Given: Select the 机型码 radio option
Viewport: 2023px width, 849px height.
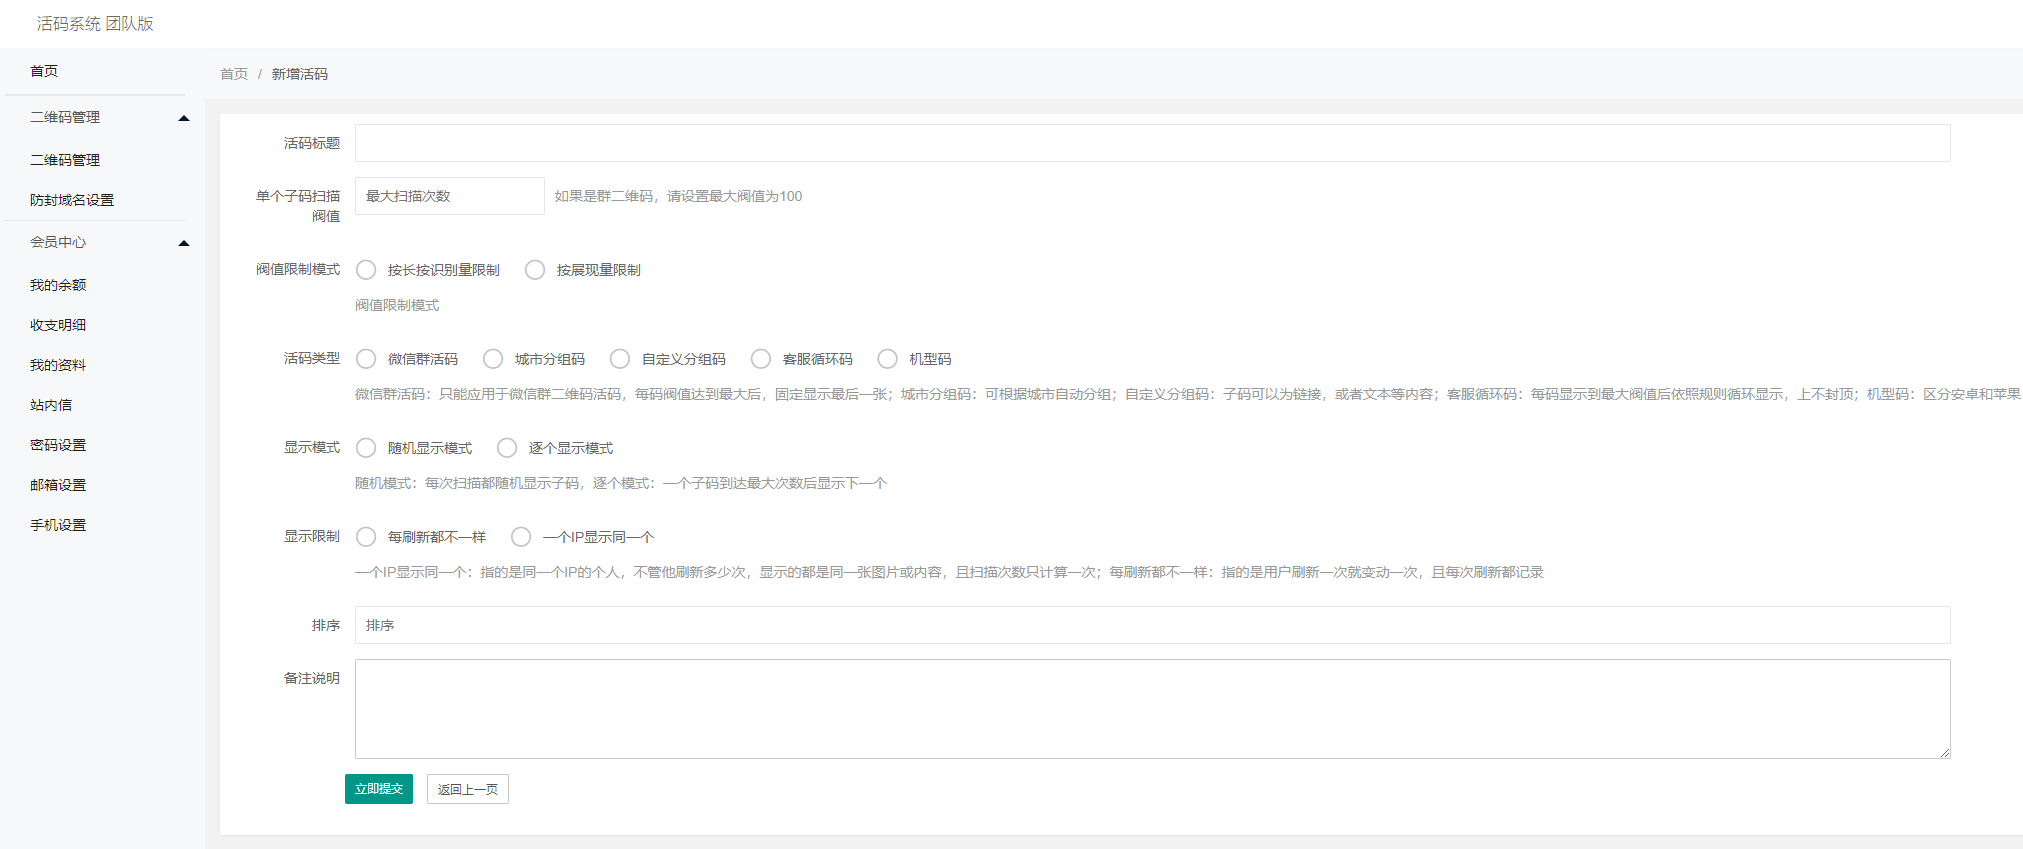Looking at the screenshot, I should (888, 359).
